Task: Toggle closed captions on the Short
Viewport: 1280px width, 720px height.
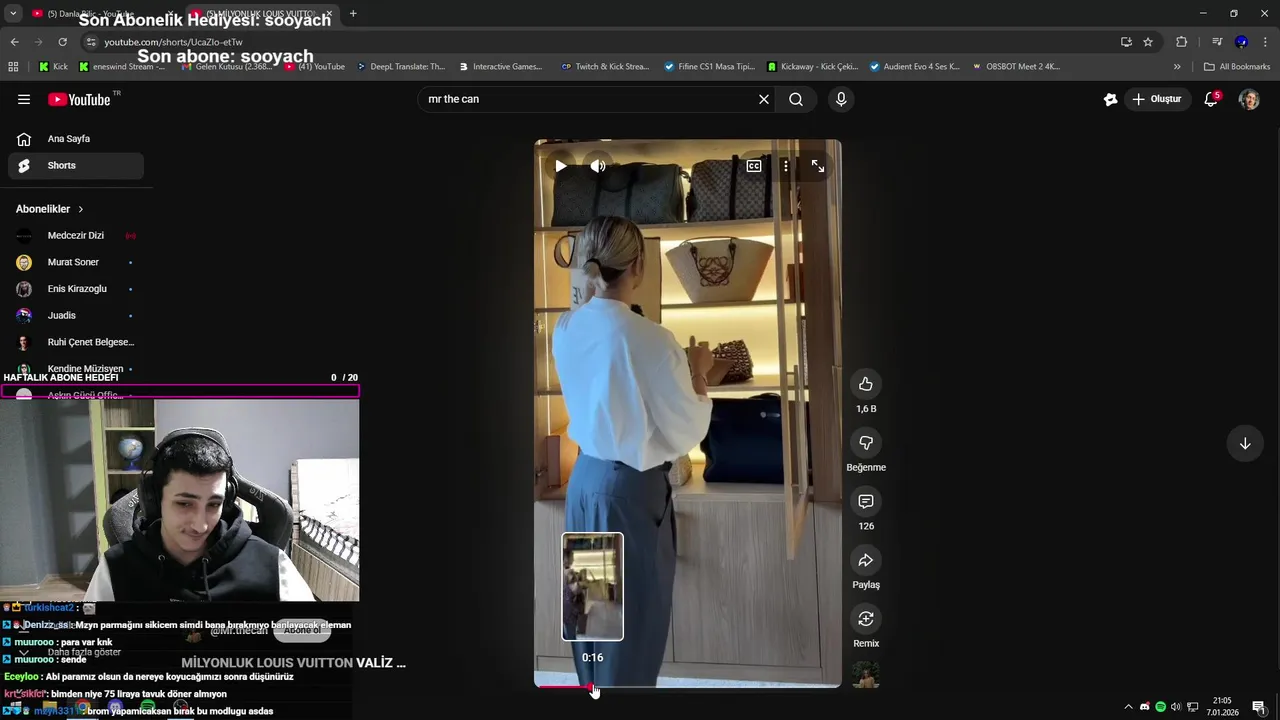Action: 754,166
